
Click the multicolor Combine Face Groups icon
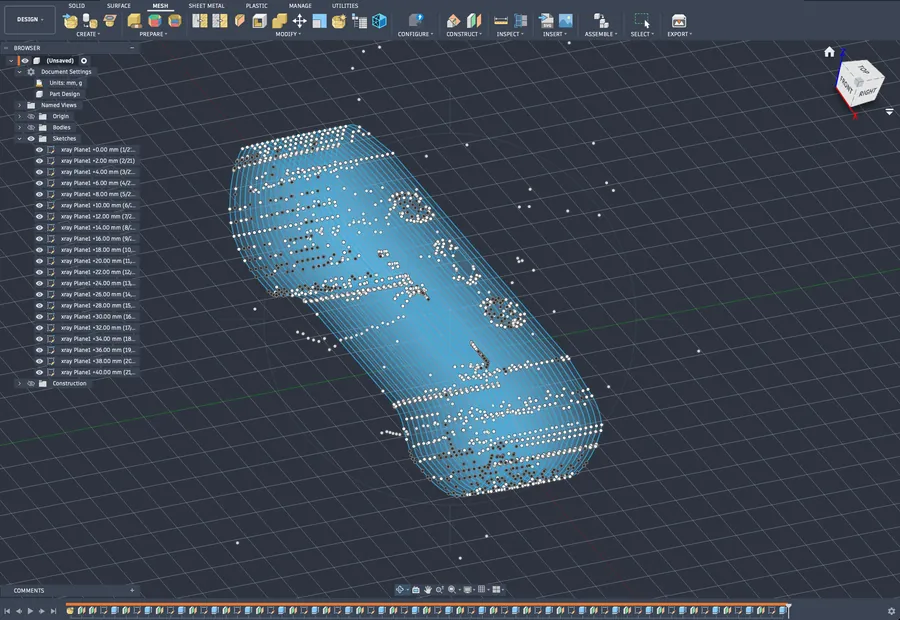(x=154, y=21)
